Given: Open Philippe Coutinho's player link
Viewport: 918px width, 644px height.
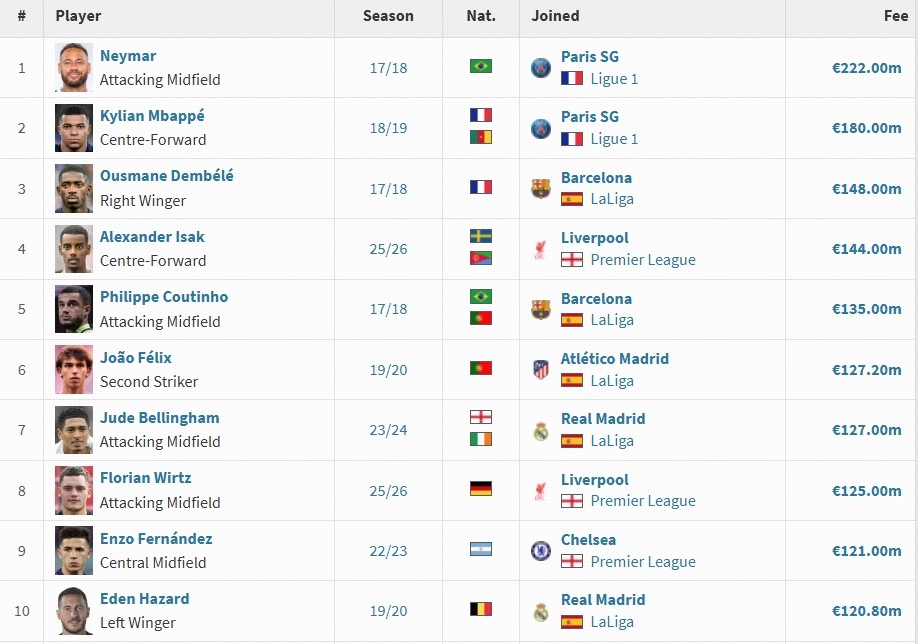Looking at the screenshot, I should 164,297.
